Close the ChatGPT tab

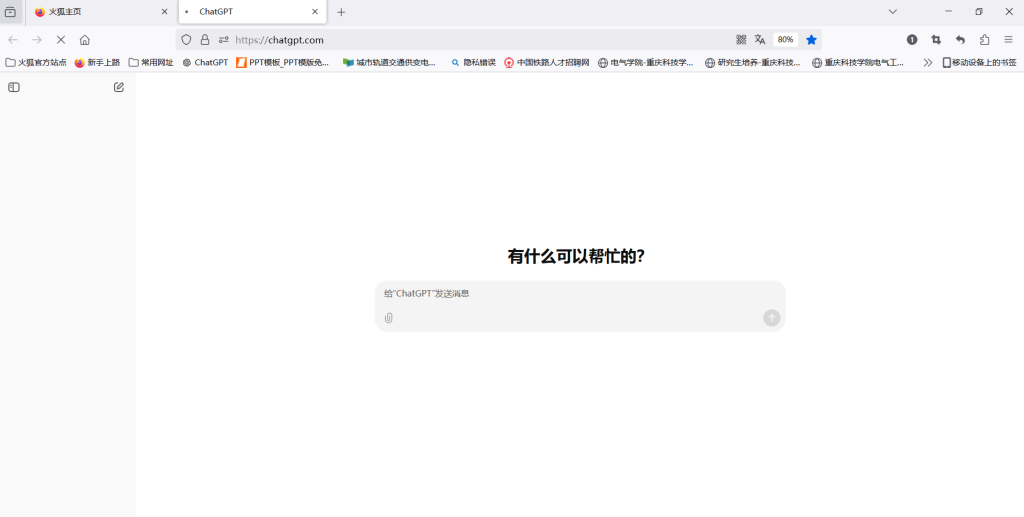(315, 12)
